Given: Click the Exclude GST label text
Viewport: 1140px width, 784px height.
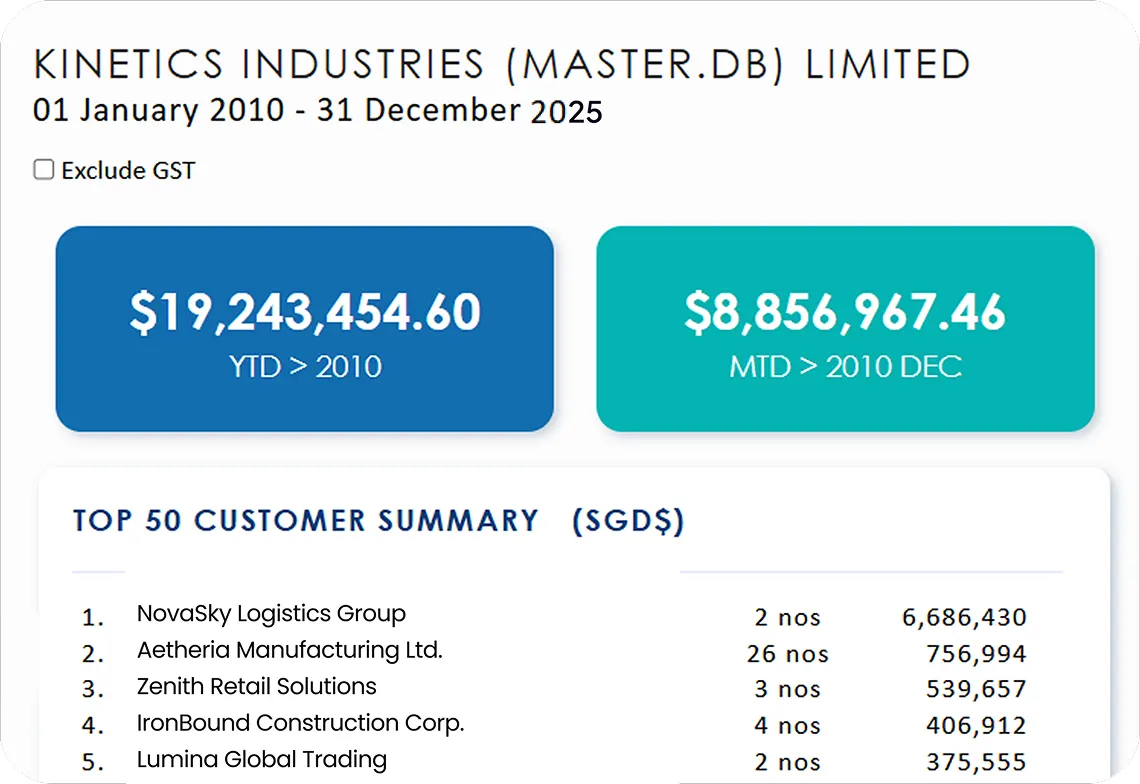Looking at the screenshot, I should pyautogui.click(x=128, y=171).
